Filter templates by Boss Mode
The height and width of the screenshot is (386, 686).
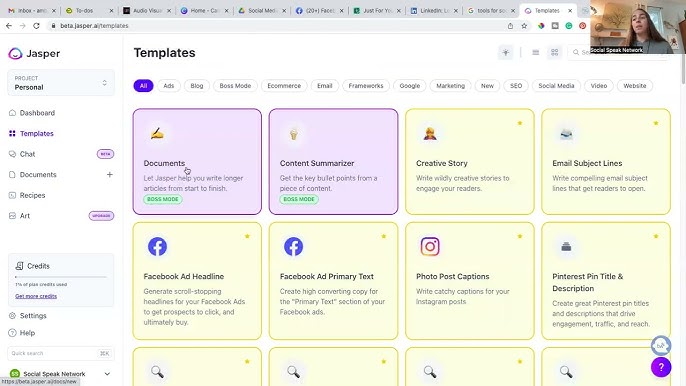point(235,86)
